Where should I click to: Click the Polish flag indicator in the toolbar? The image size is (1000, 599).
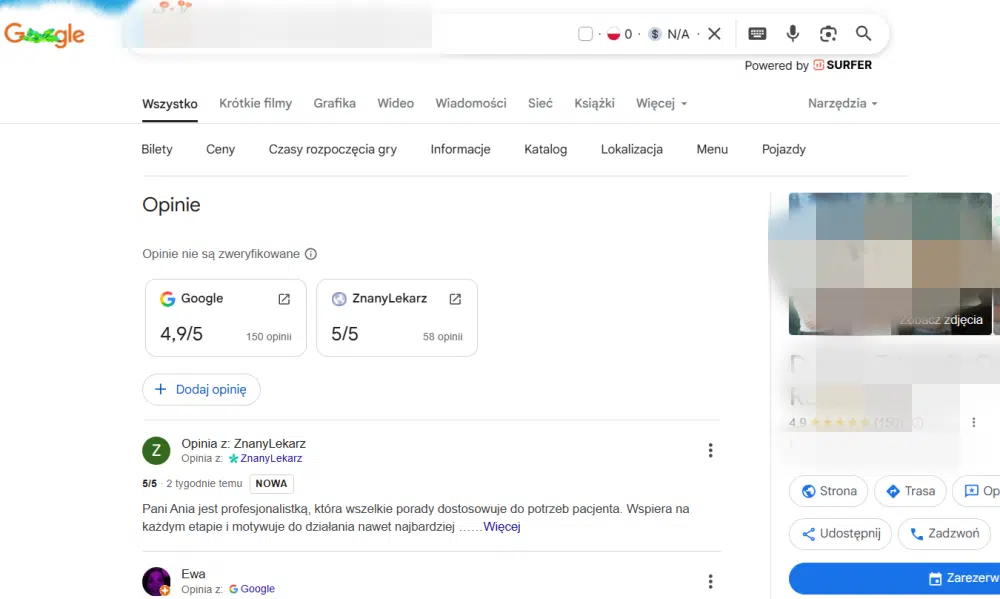tap(613, 33)
